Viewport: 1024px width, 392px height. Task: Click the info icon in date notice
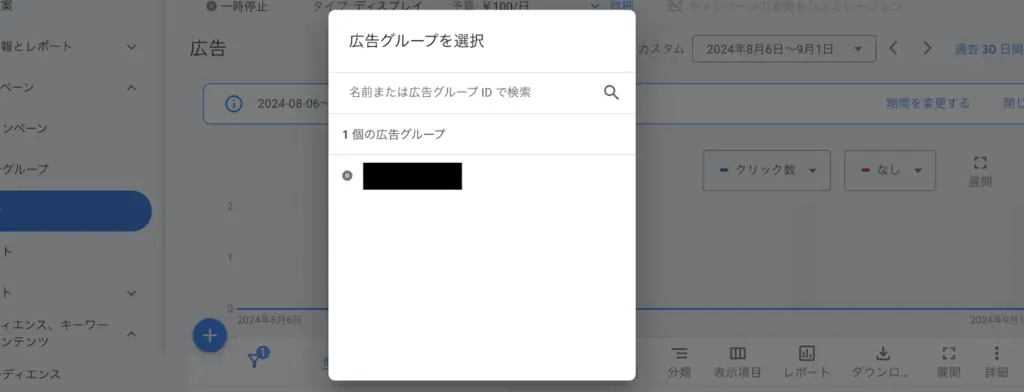233,104
